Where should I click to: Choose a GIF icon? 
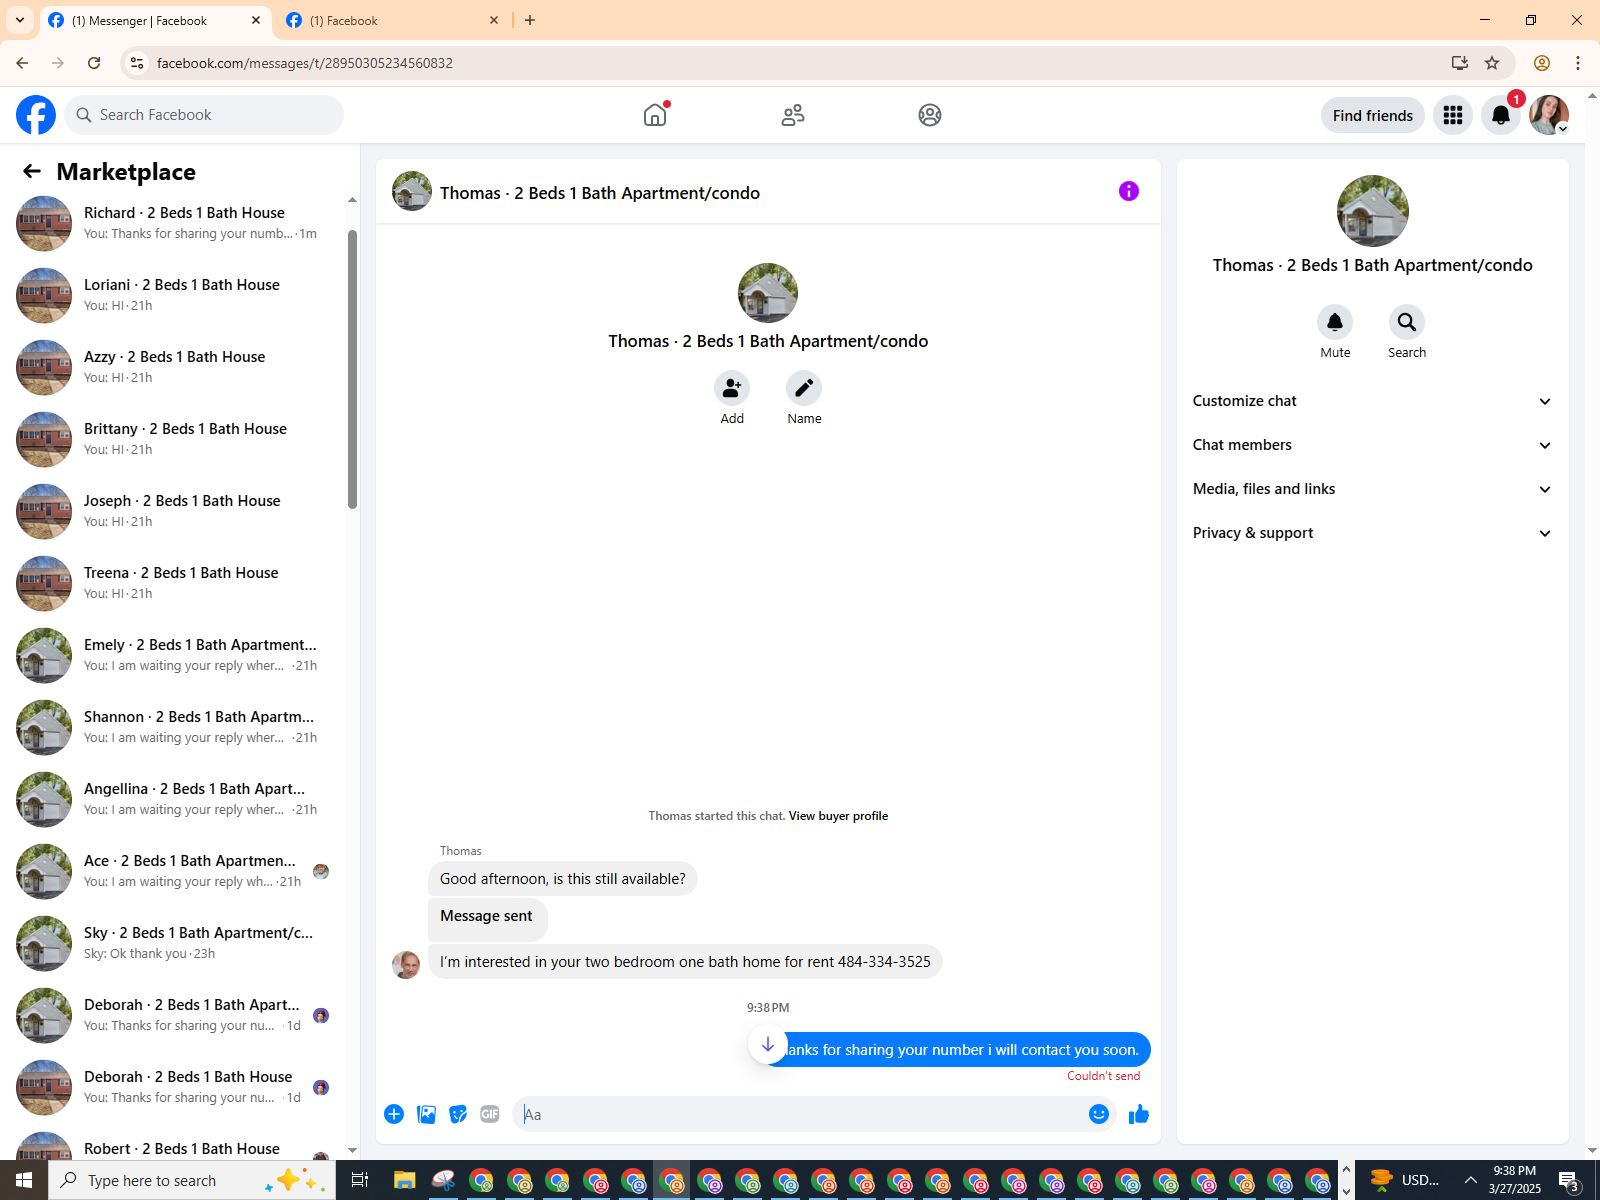[x=490, y=1114]
